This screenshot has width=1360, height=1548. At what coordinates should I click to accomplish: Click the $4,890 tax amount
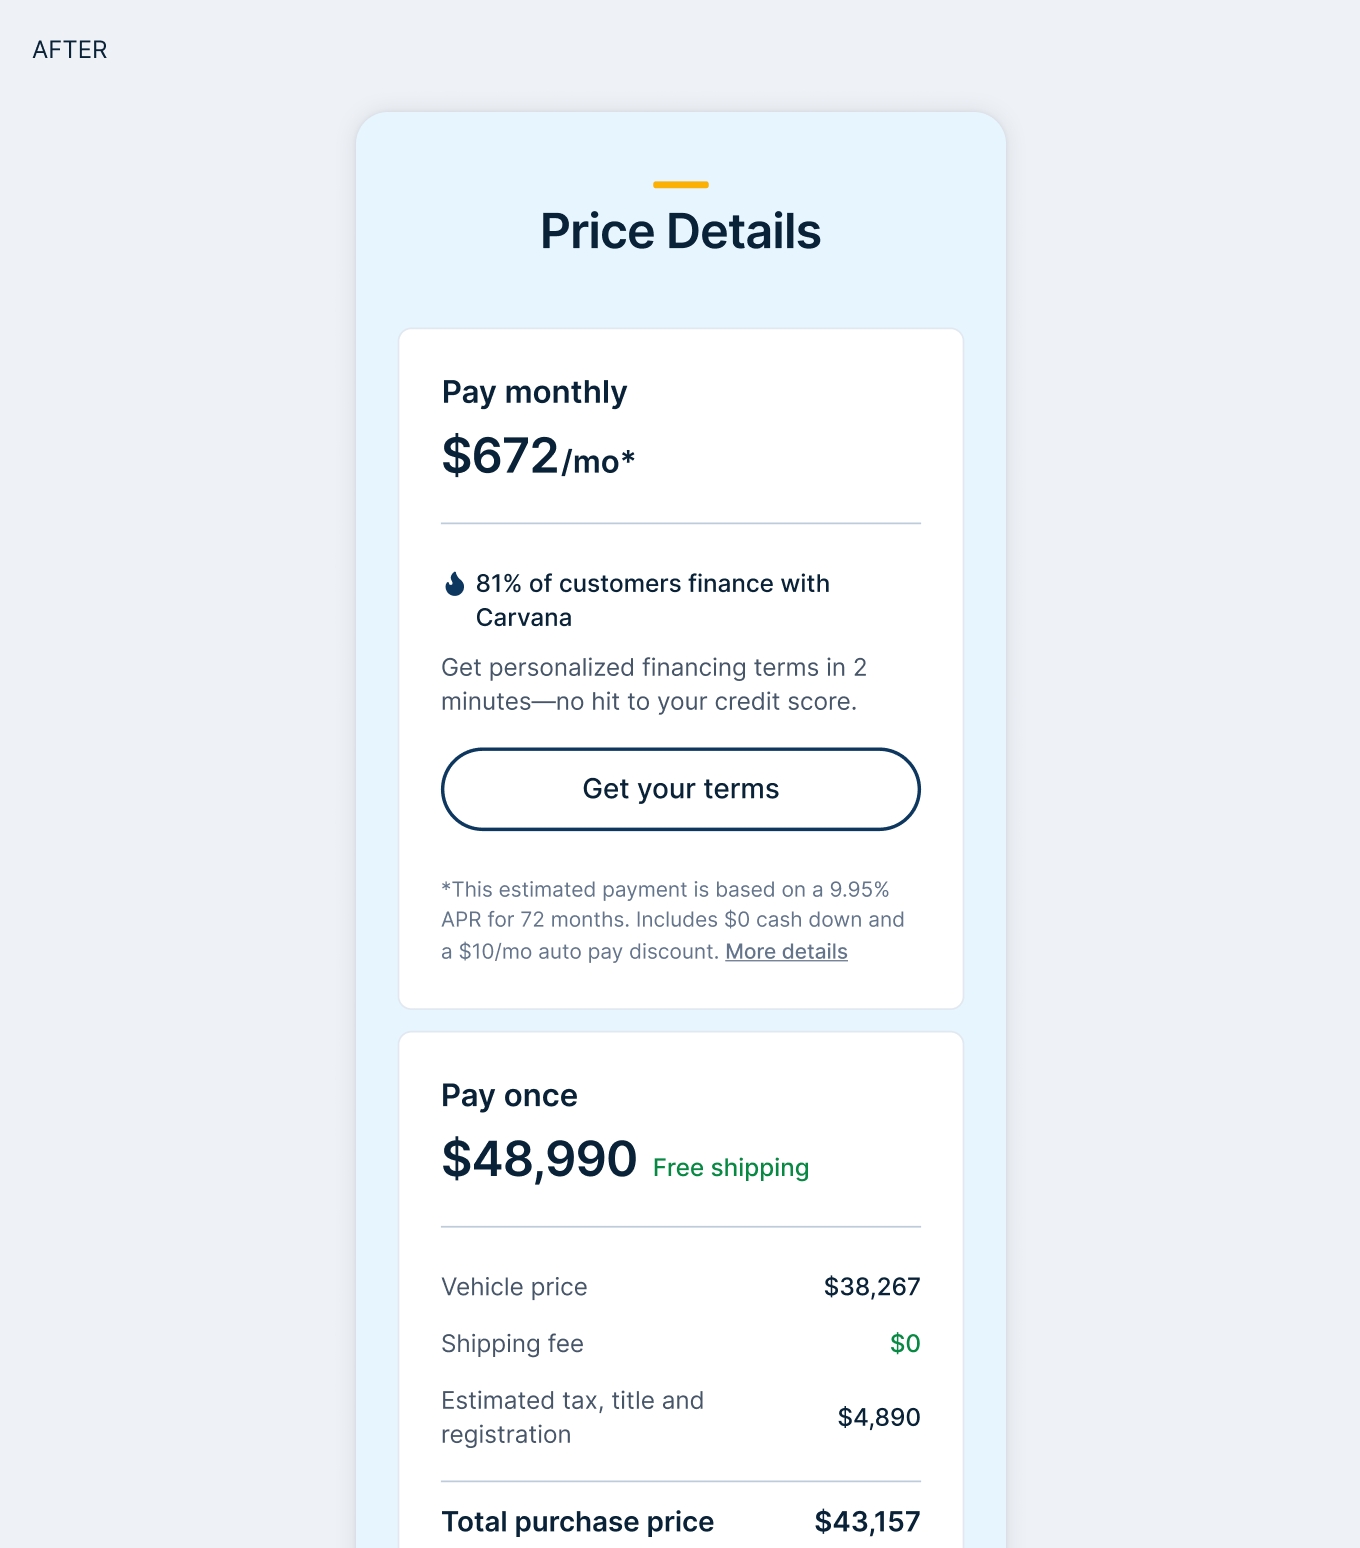[x=878, y=1417]
